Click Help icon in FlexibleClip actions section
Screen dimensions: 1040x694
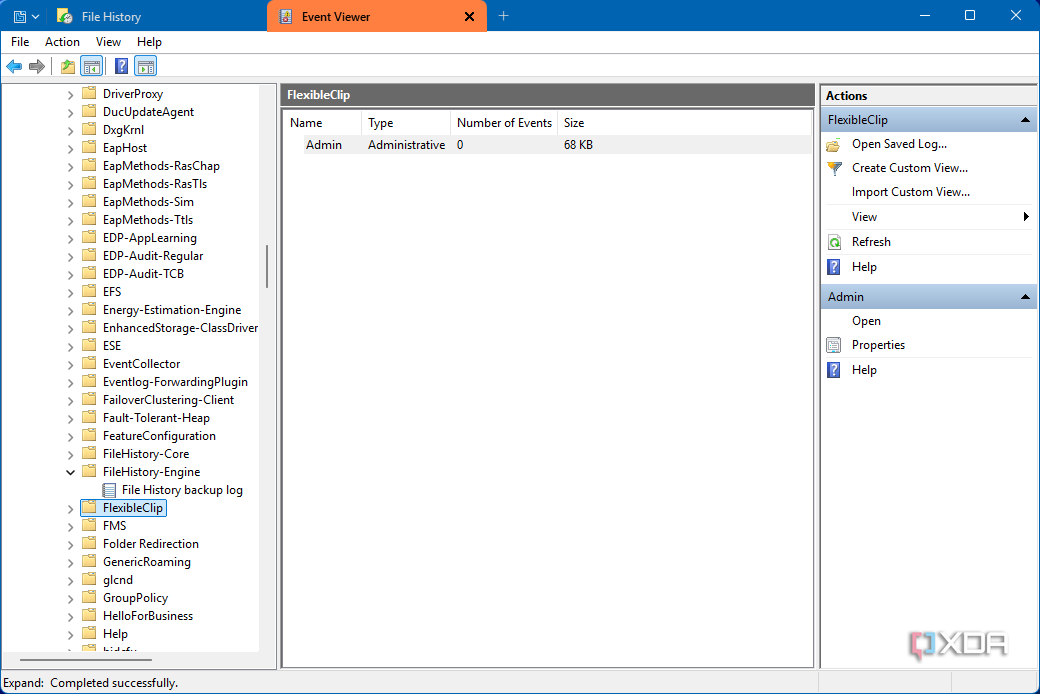tap(834, 267)
